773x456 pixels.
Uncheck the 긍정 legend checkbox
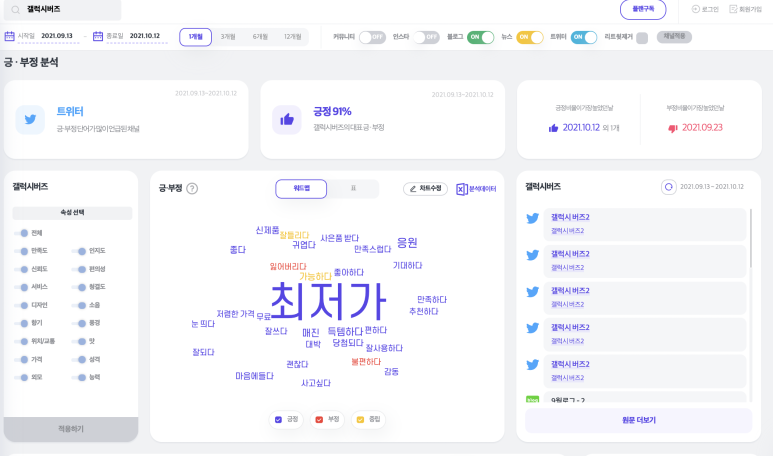278,420
